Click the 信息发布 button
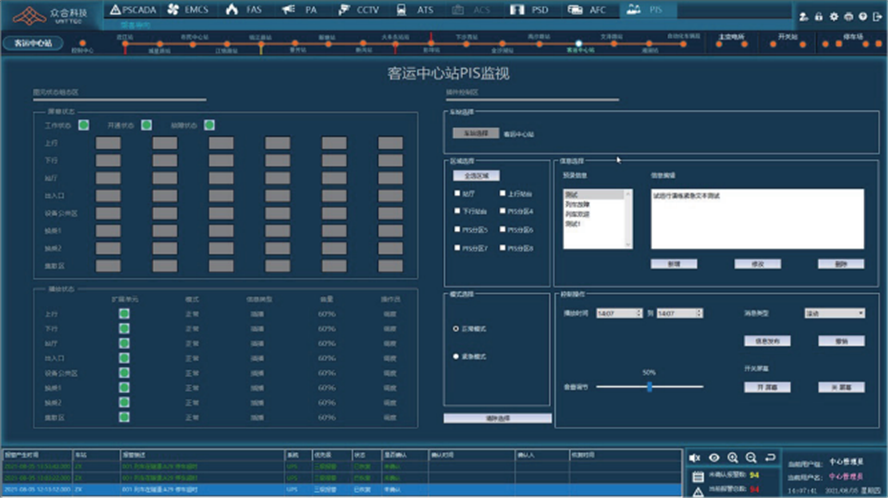The image size is (888, 498). tap(766, 340)
